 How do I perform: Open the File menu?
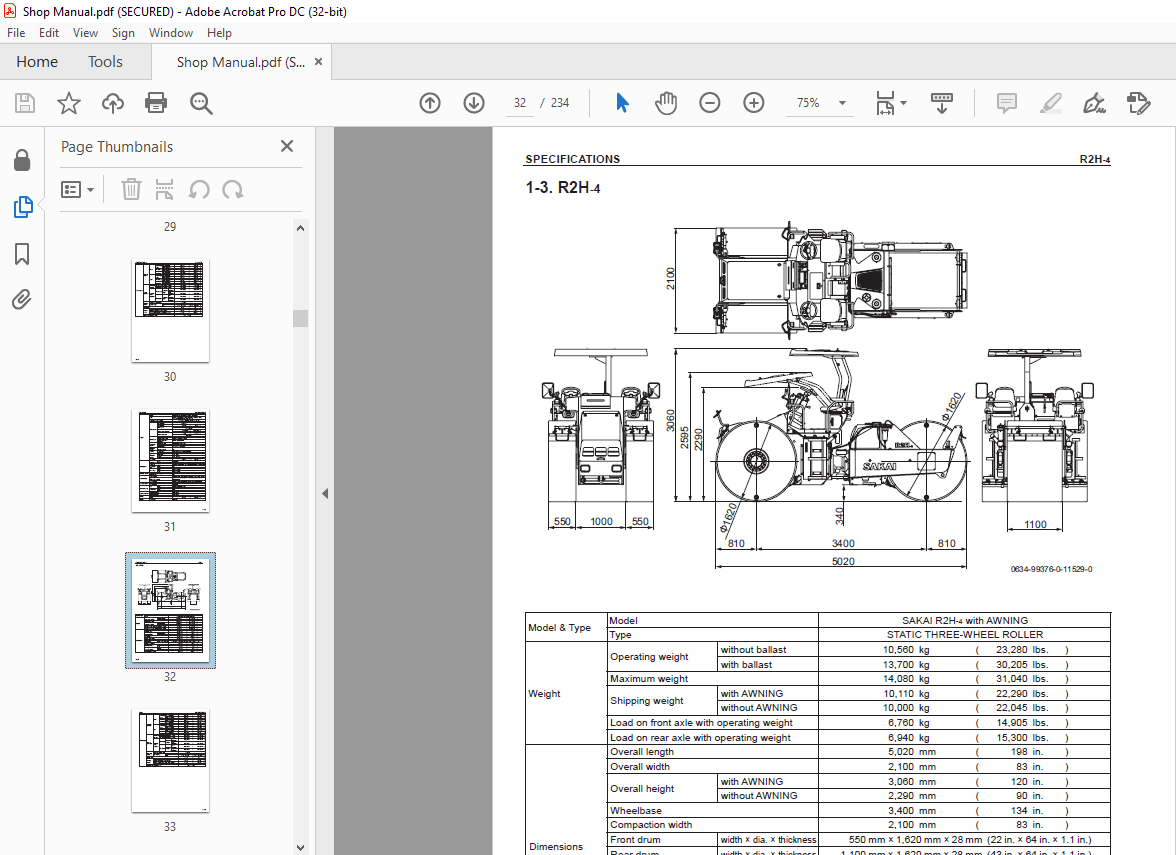pyautogui.click(x=16, y=33)
